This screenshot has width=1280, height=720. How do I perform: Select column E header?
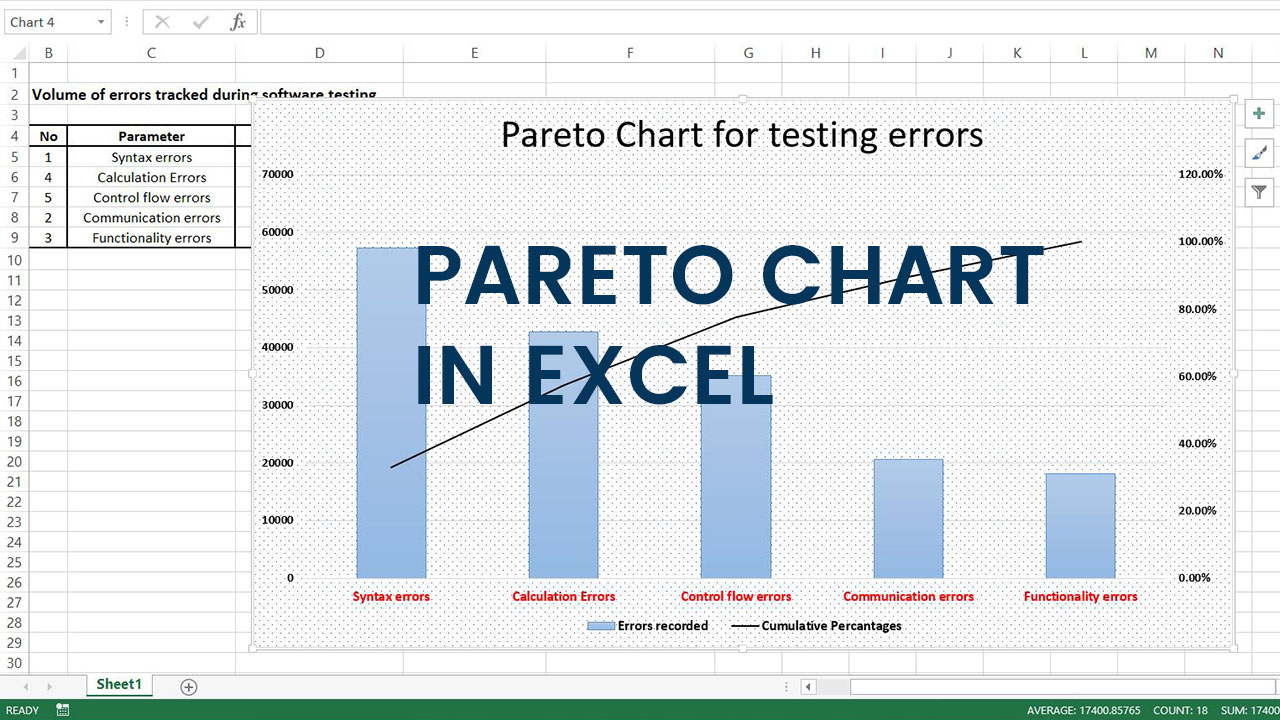[474, 53]
